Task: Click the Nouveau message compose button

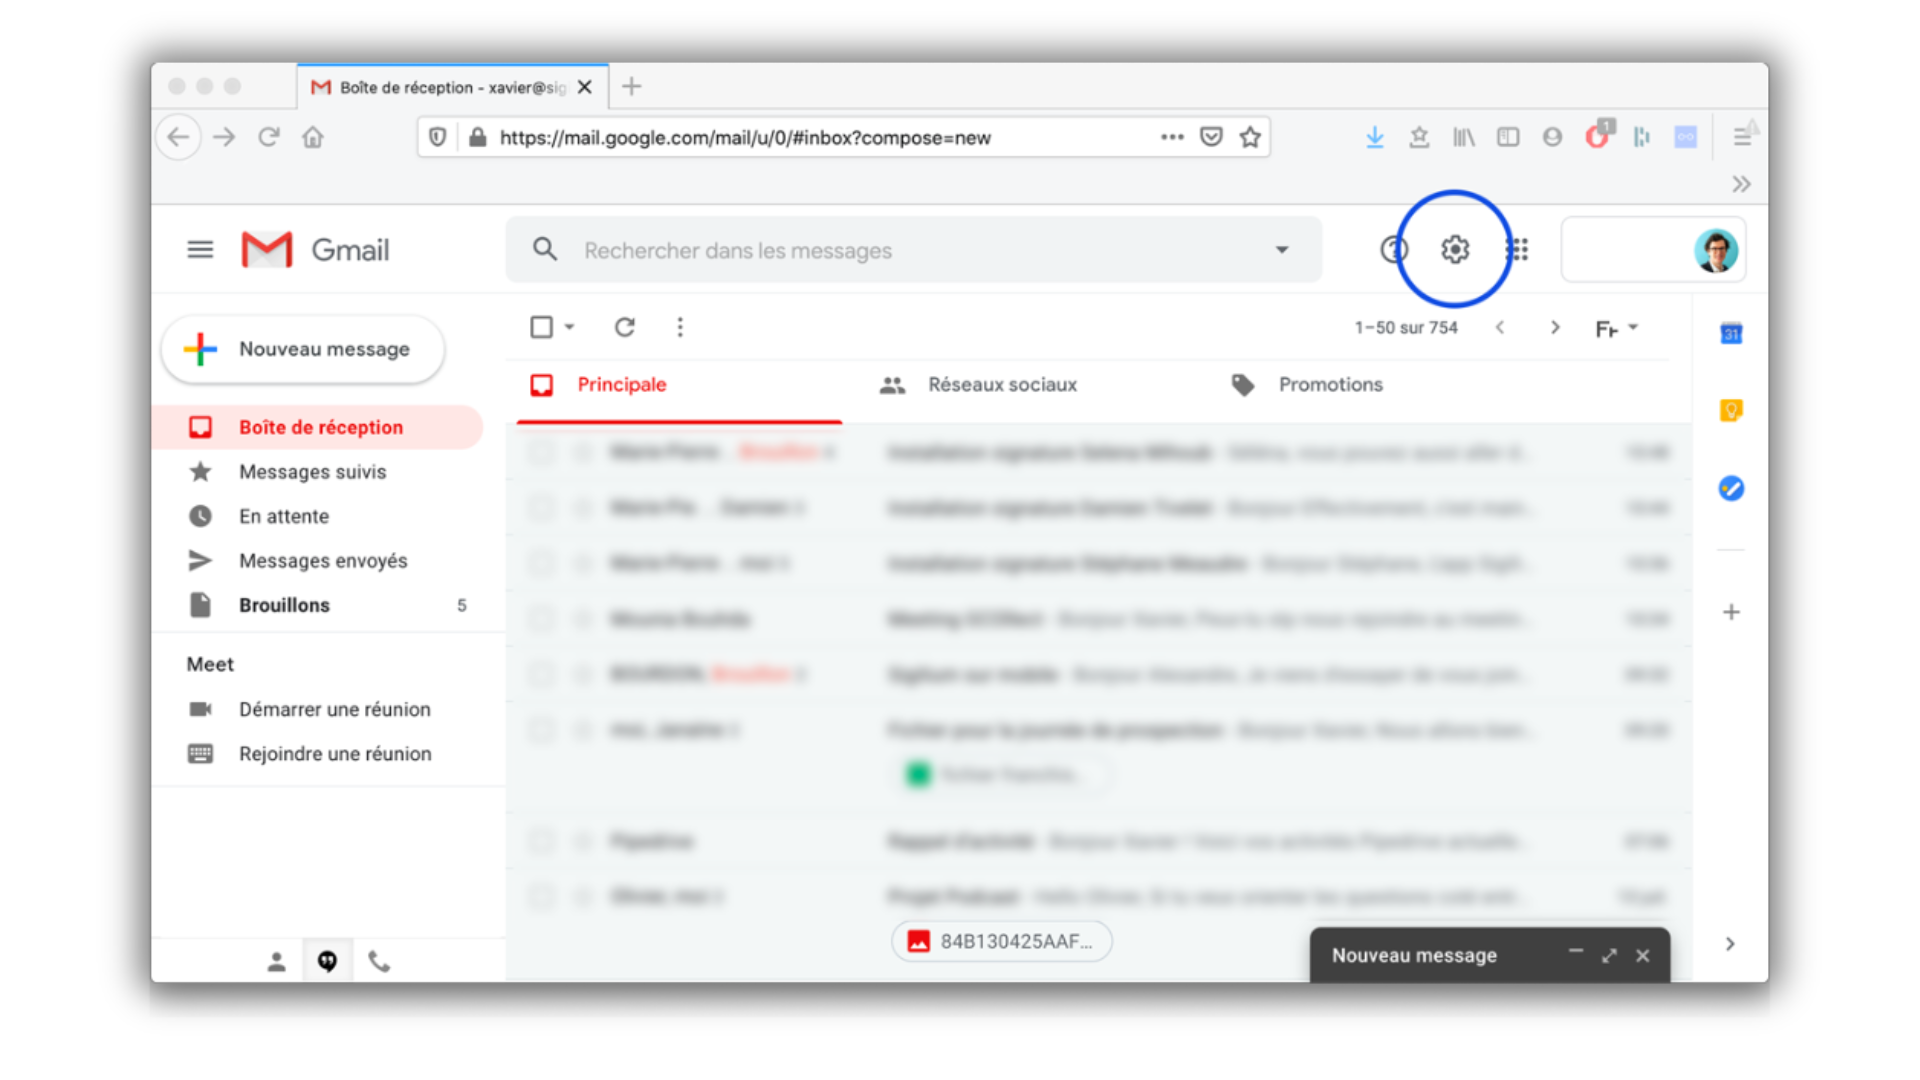Action: 303,349
